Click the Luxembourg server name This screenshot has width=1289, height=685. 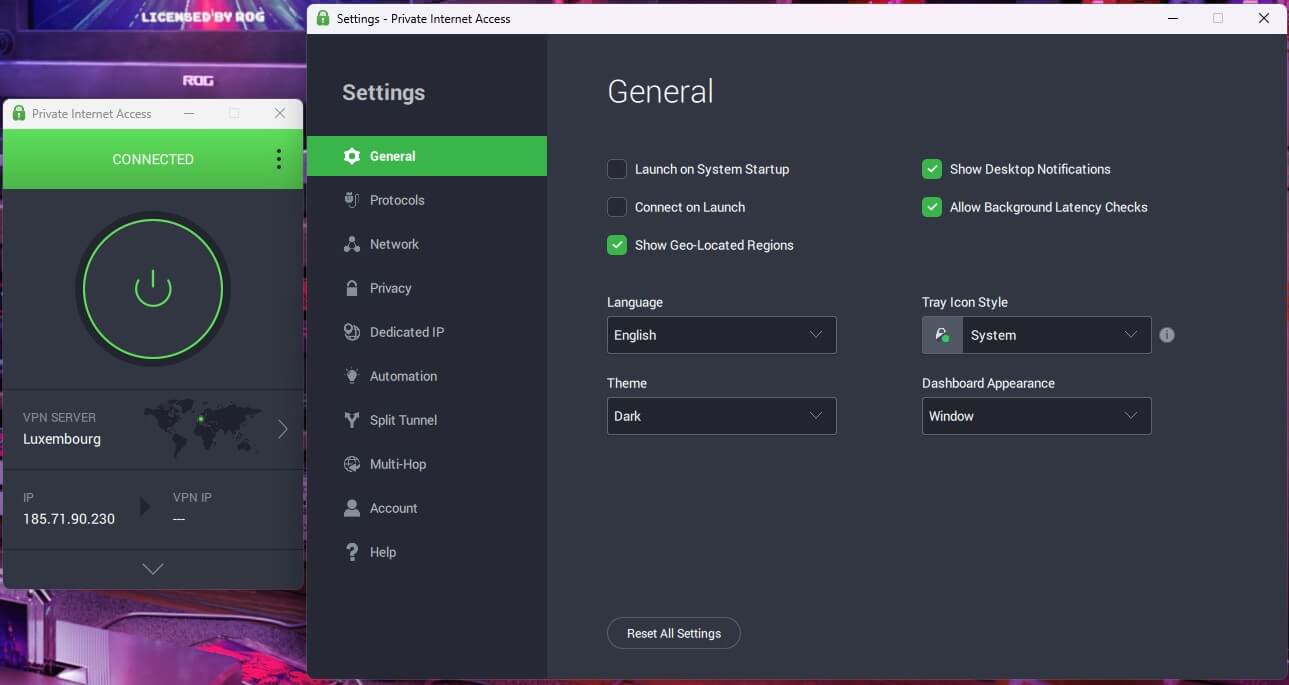point(62,439)
